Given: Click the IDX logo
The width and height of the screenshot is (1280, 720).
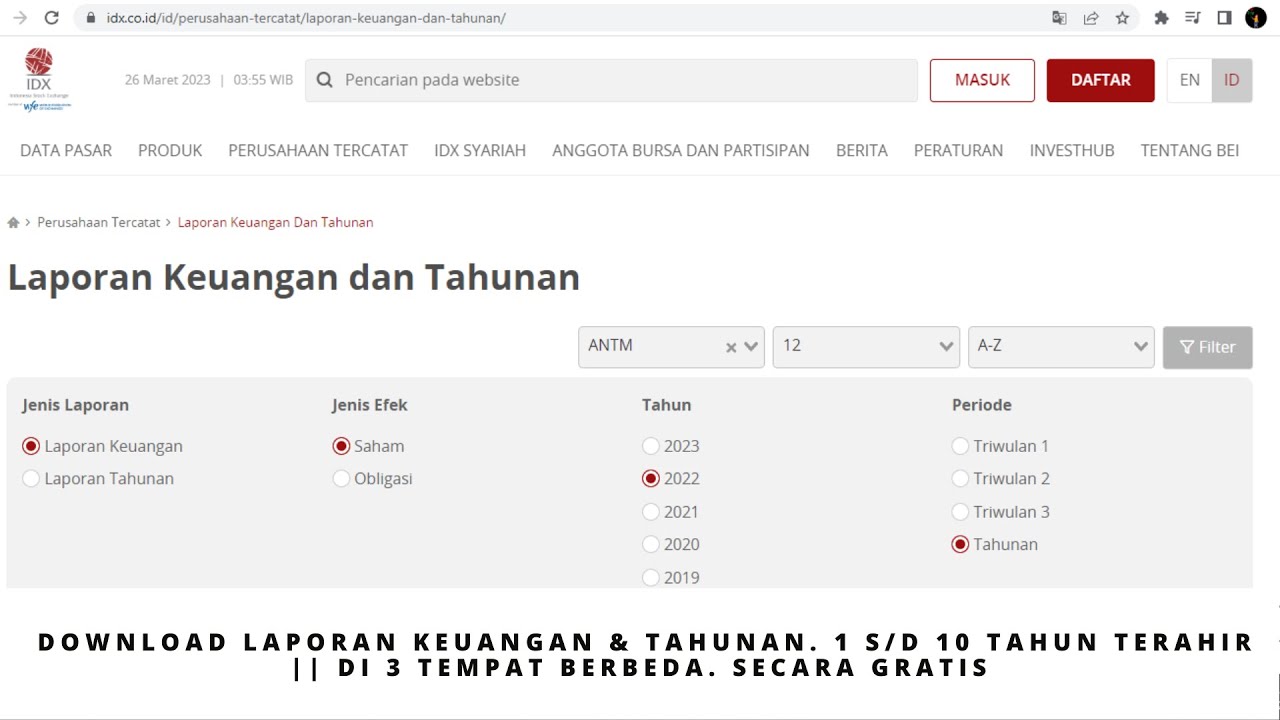Looking at the screenshot, I should [x=39, y=80].
